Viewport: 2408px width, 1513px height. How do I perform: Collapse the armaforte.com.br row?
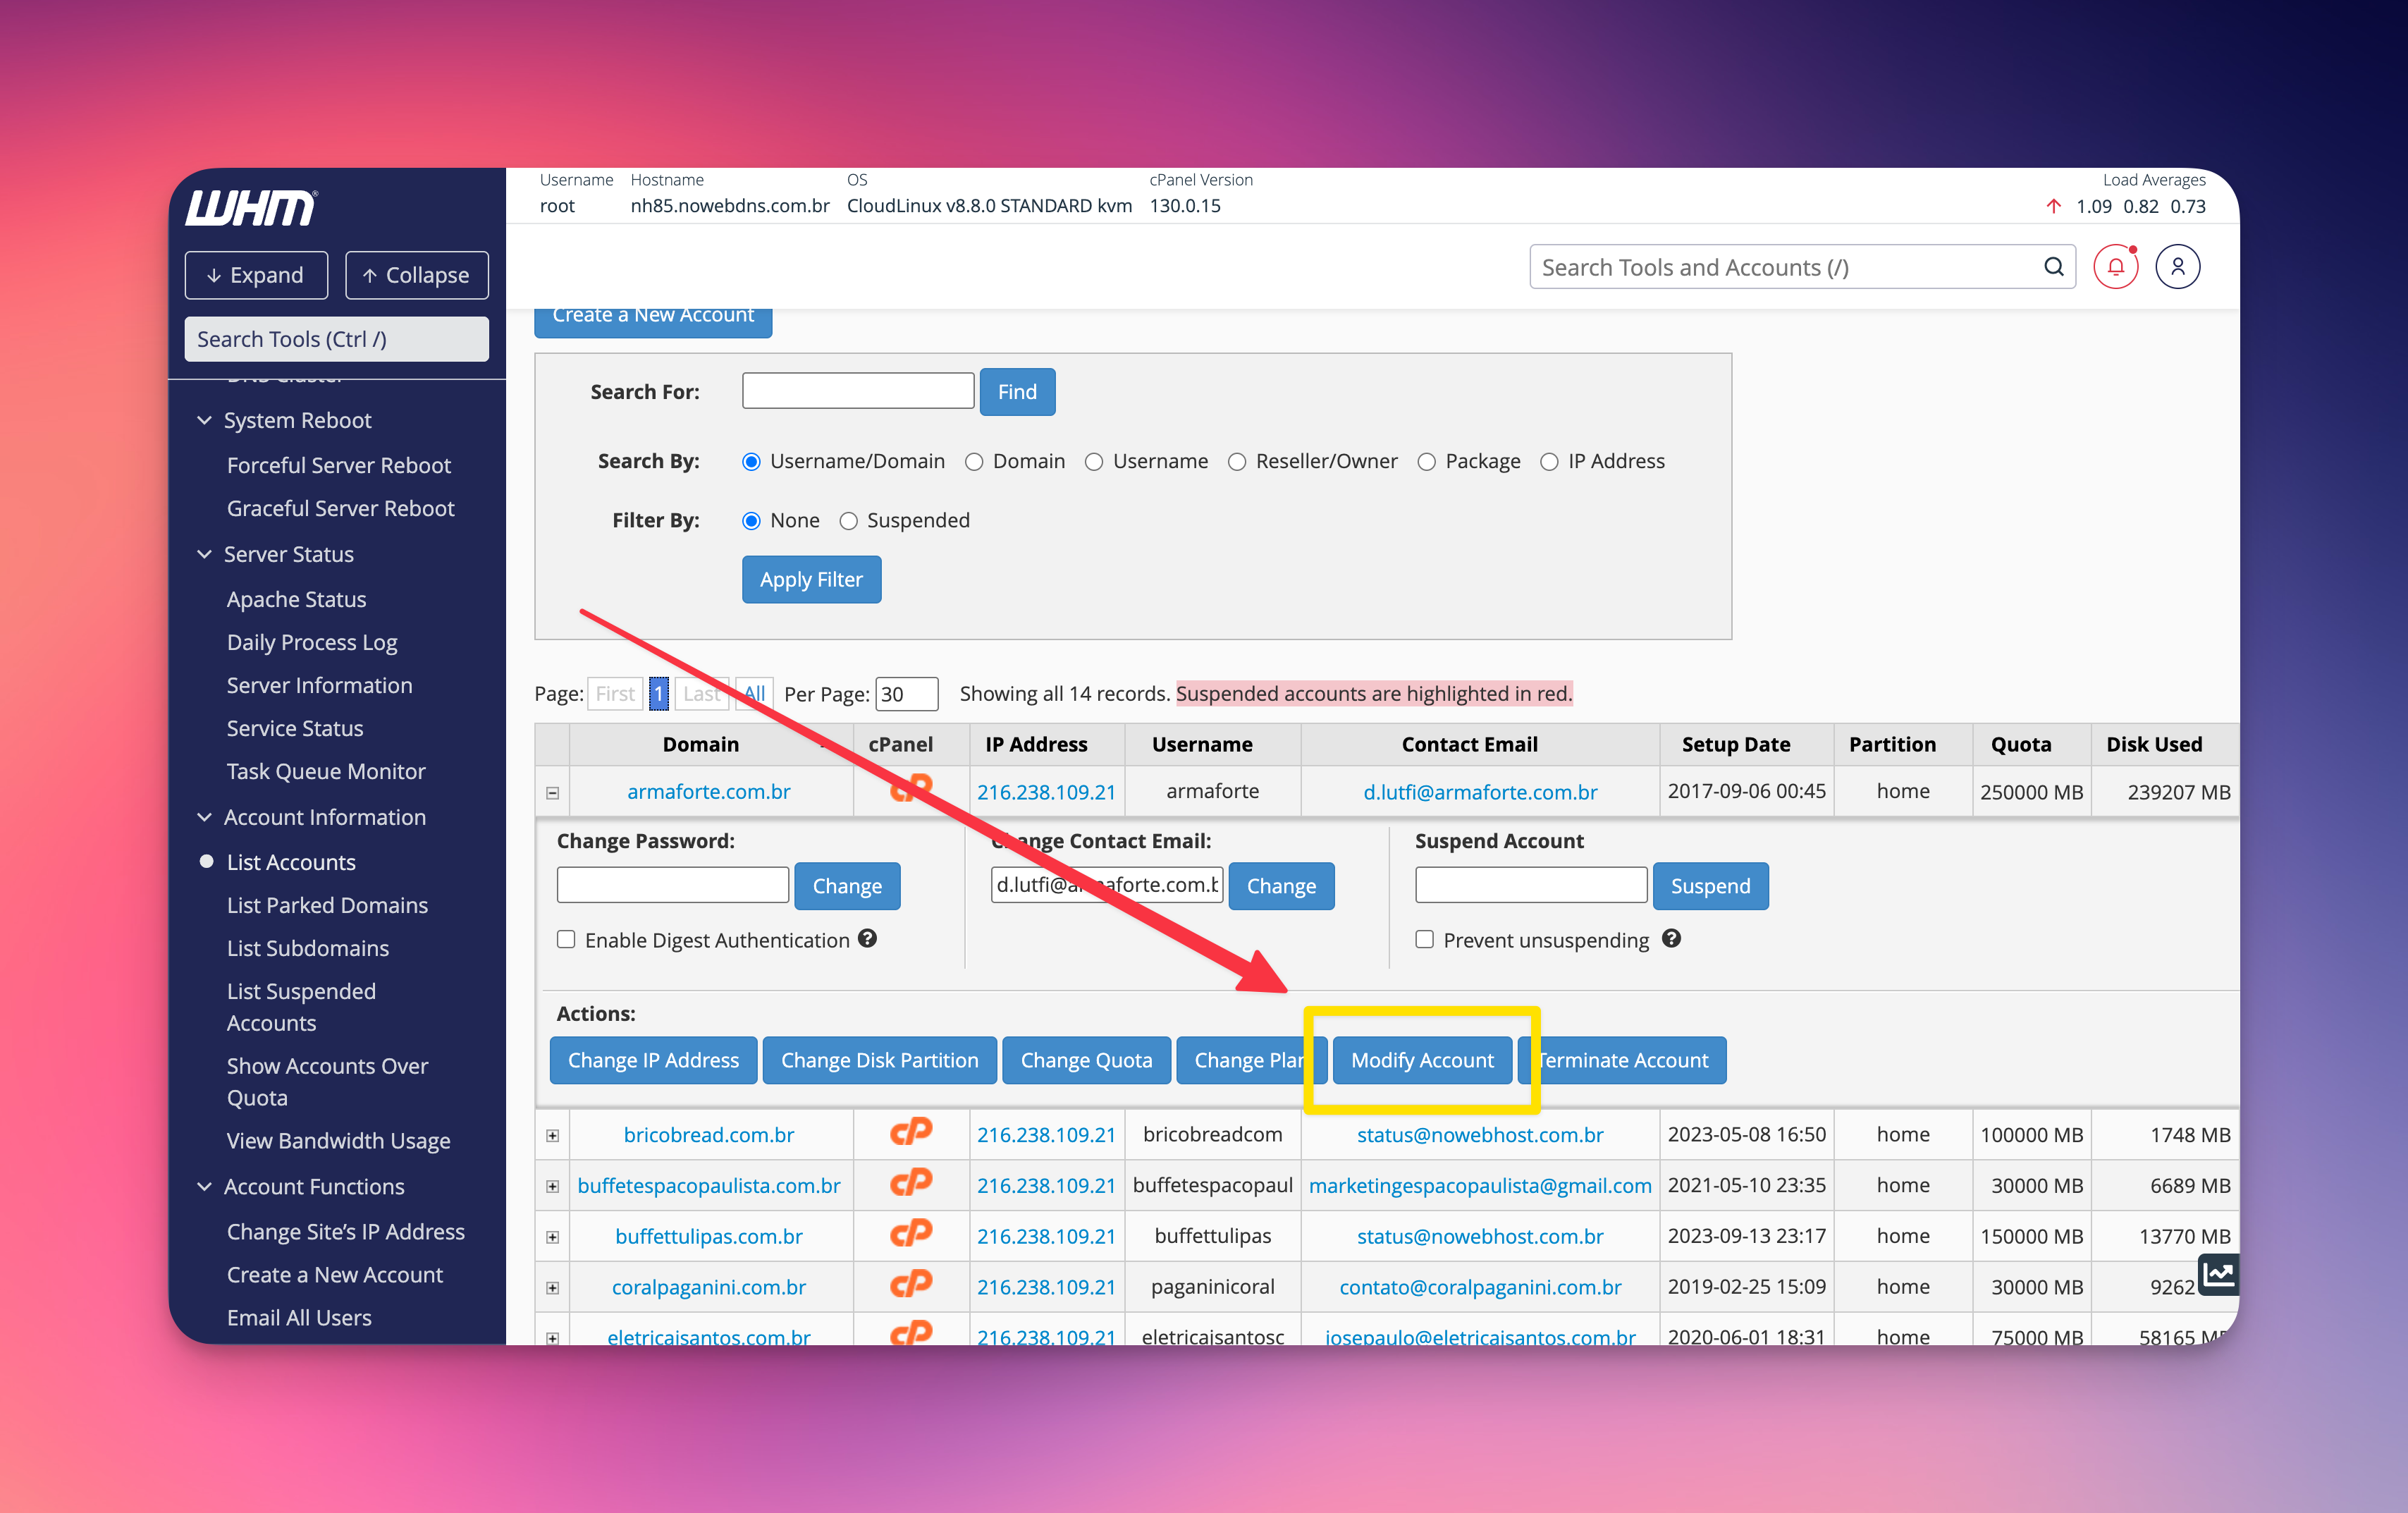click(552, 793)
